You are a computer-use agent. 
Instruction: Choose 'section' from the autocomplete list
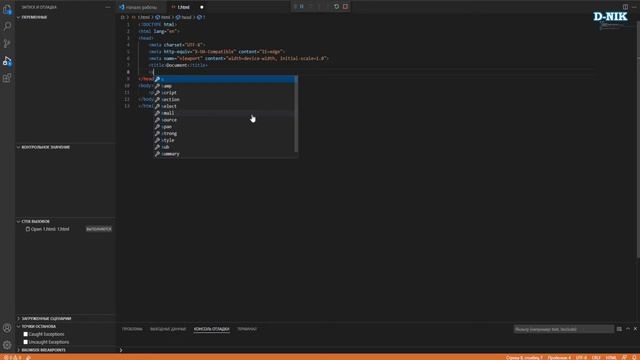225,100
